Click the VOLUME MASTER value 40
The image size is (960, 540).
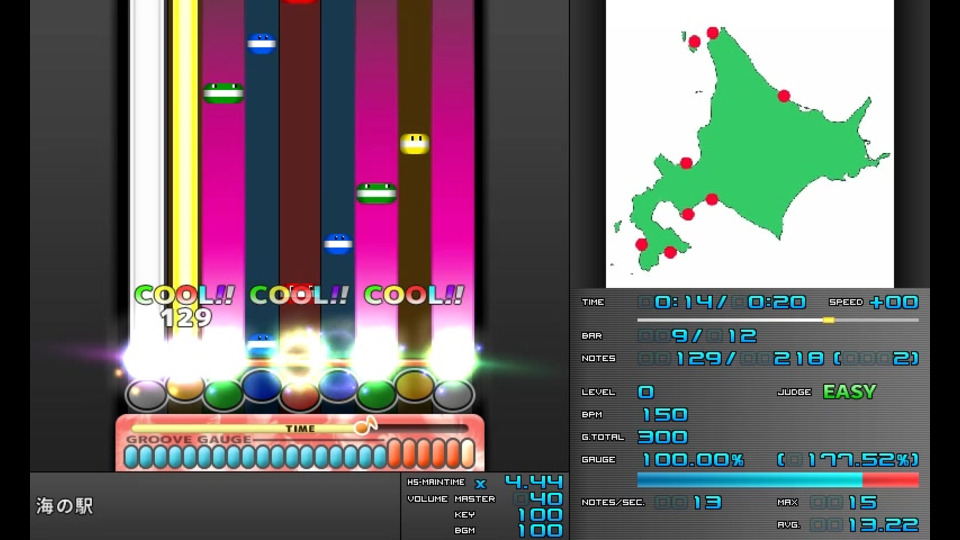pos(547,498)
